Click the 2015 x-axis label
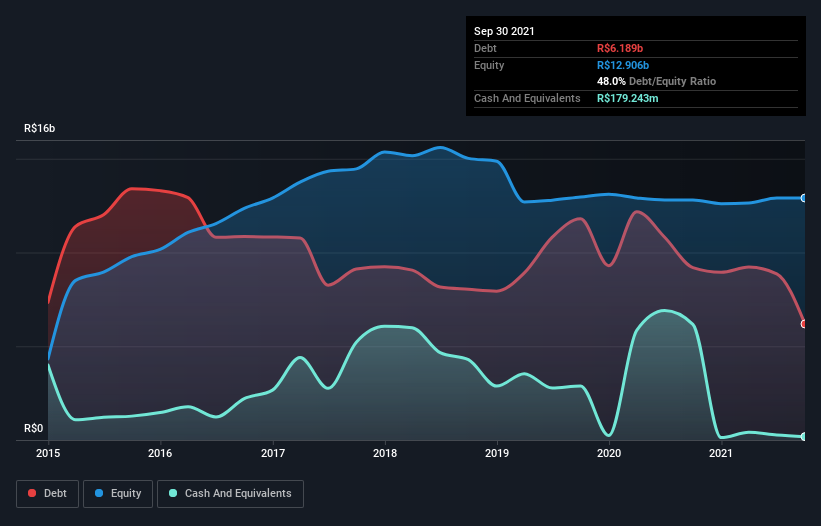This screenshot has width=821, height=526. 48,453
